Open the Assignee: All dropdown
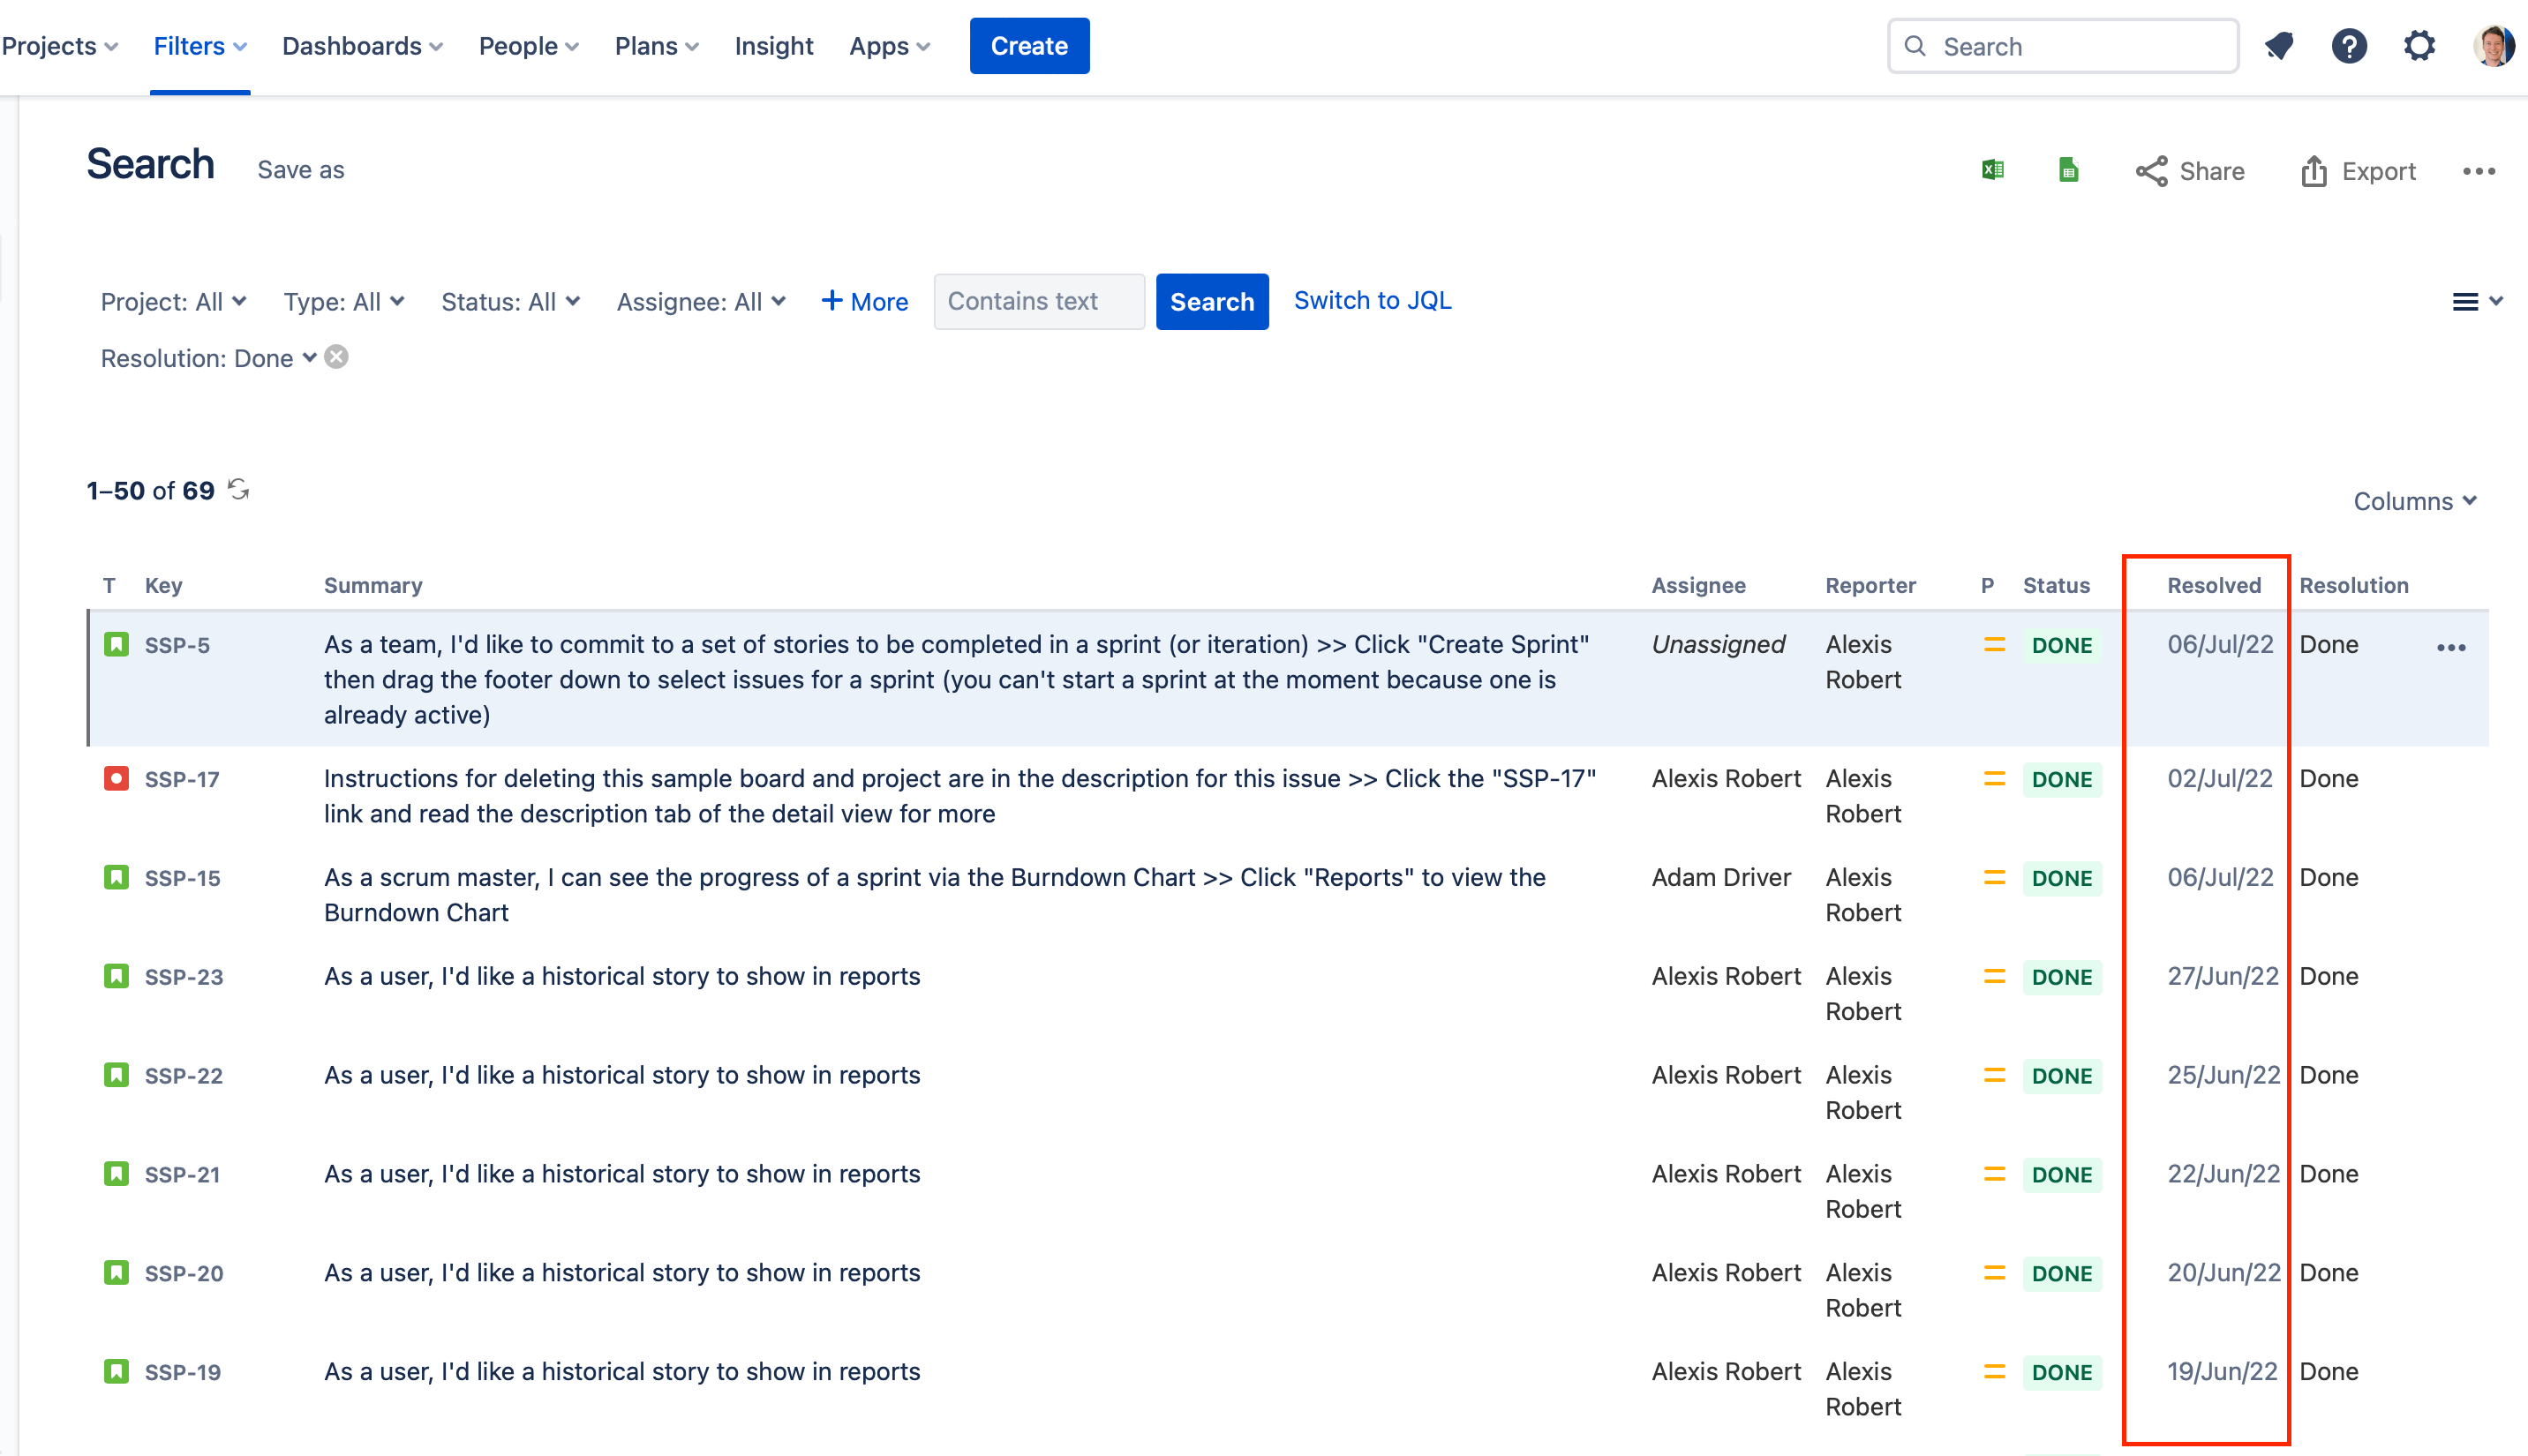The image size is (2528, 1456). tap(700, 301)
